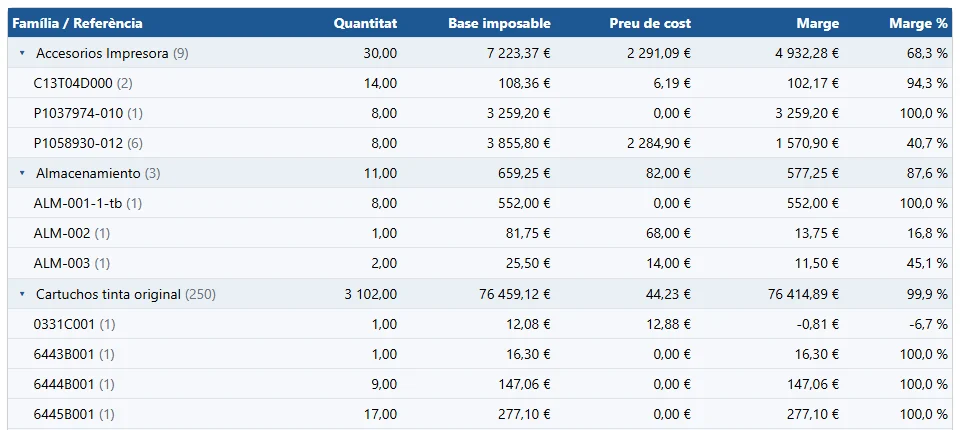Select reference row ALM-001-1-tb
Viewport: 960px width, 430px height.
click(480, 203)
